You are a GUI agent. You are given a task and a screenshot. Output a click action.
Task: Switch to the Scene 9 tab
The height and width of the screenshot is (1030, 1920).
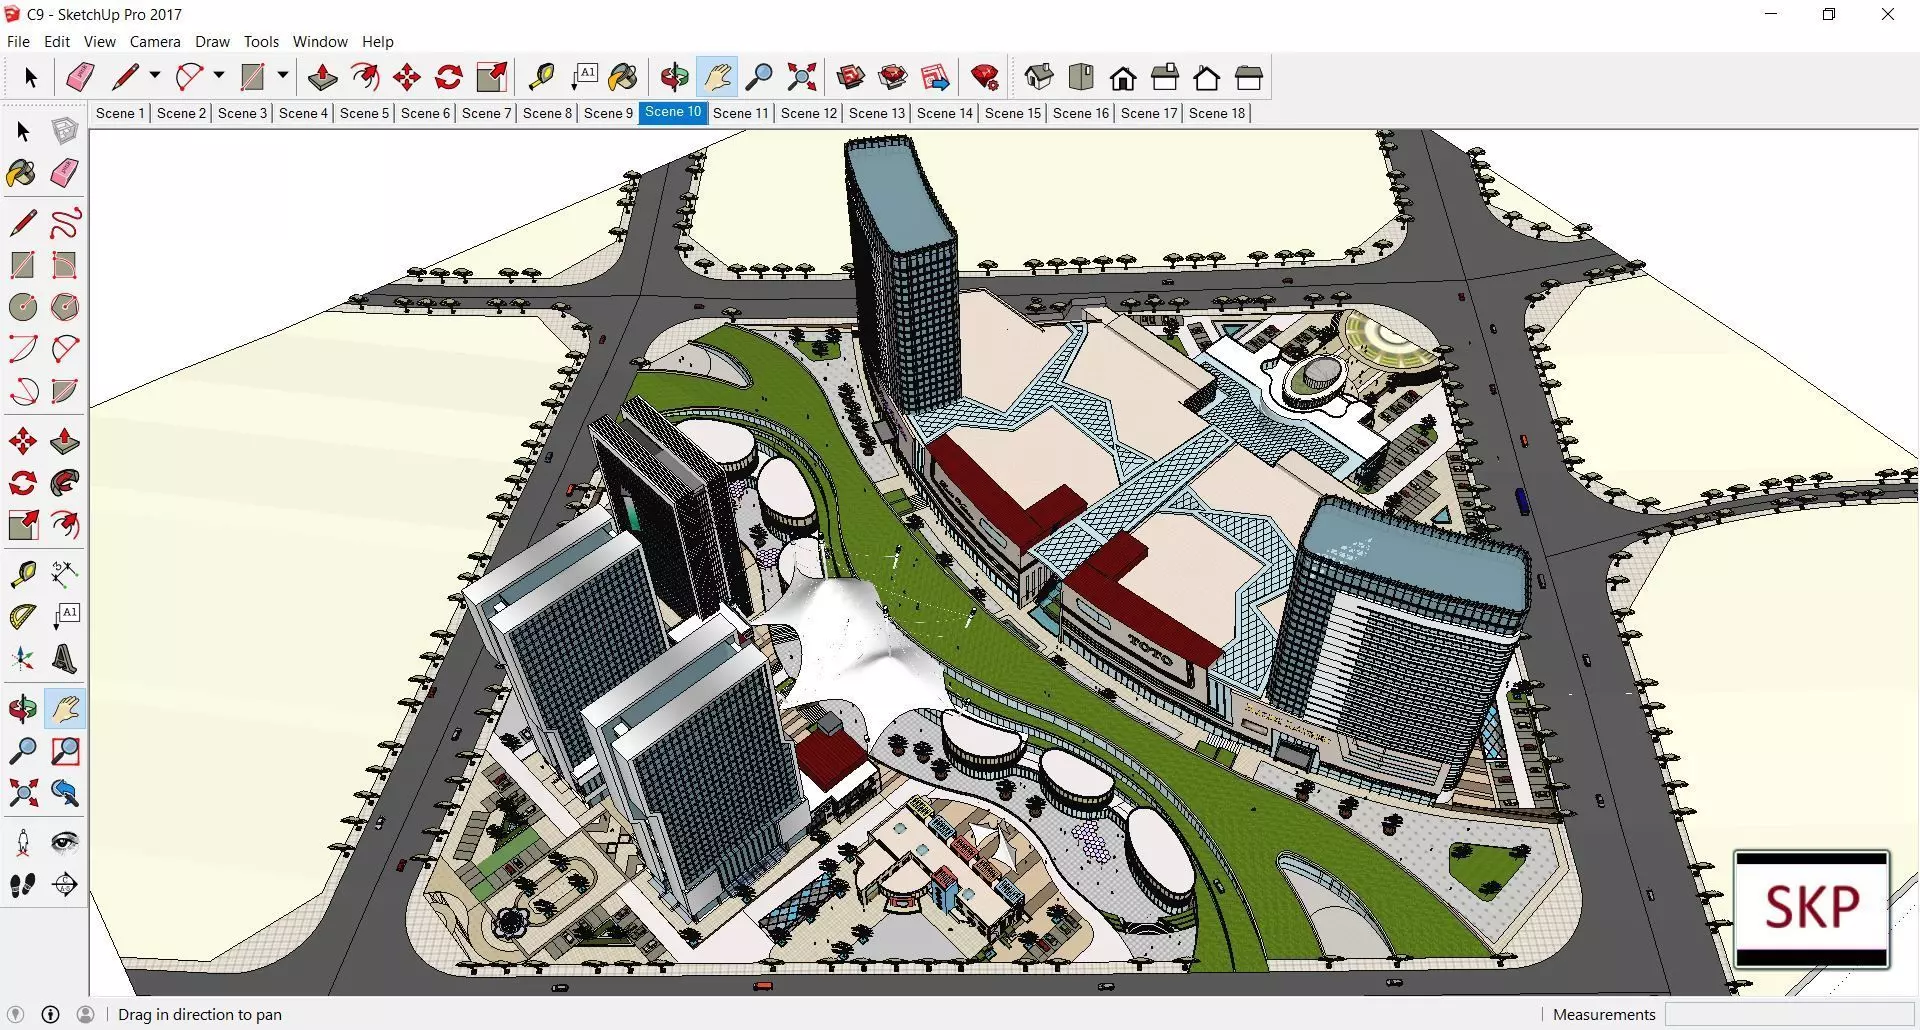click(608, 113)
